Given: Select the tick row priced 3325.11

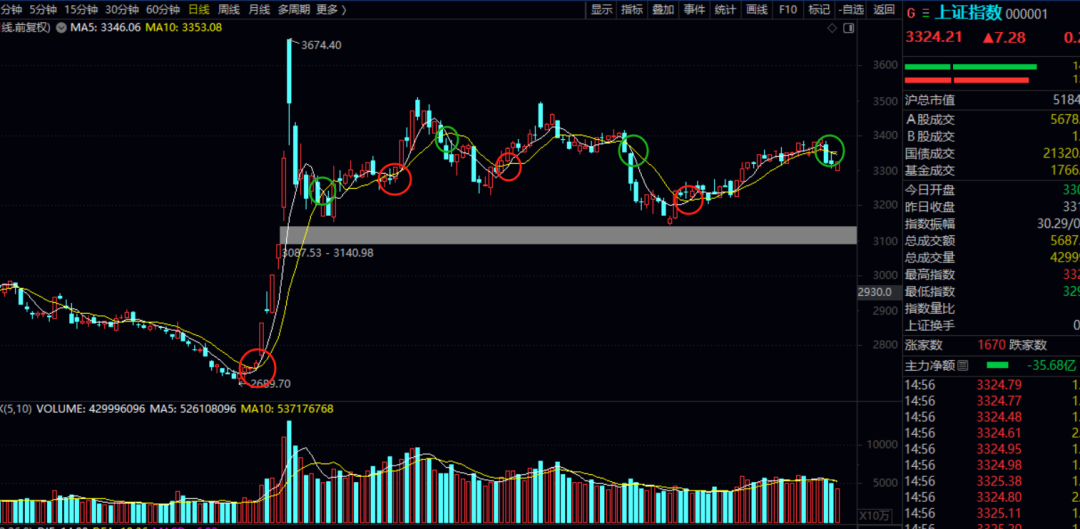Looking at the screenshot, I should tap(991, 513).
